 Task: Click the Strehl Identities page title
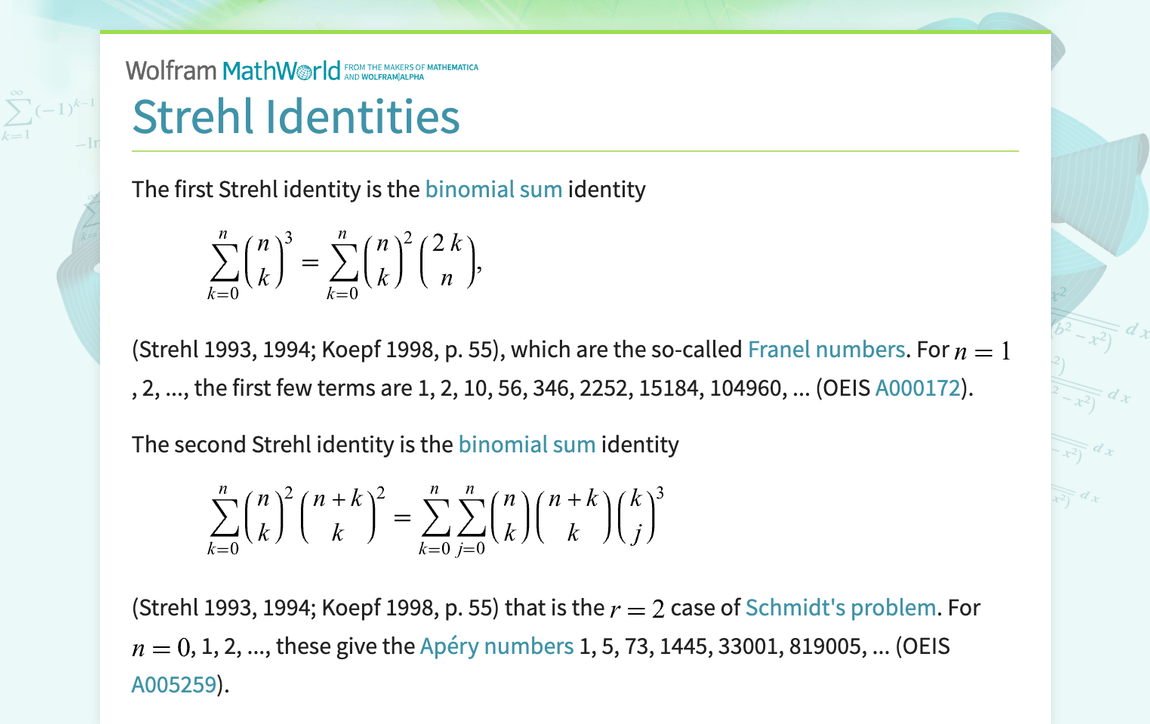click(x=296, y=117)
